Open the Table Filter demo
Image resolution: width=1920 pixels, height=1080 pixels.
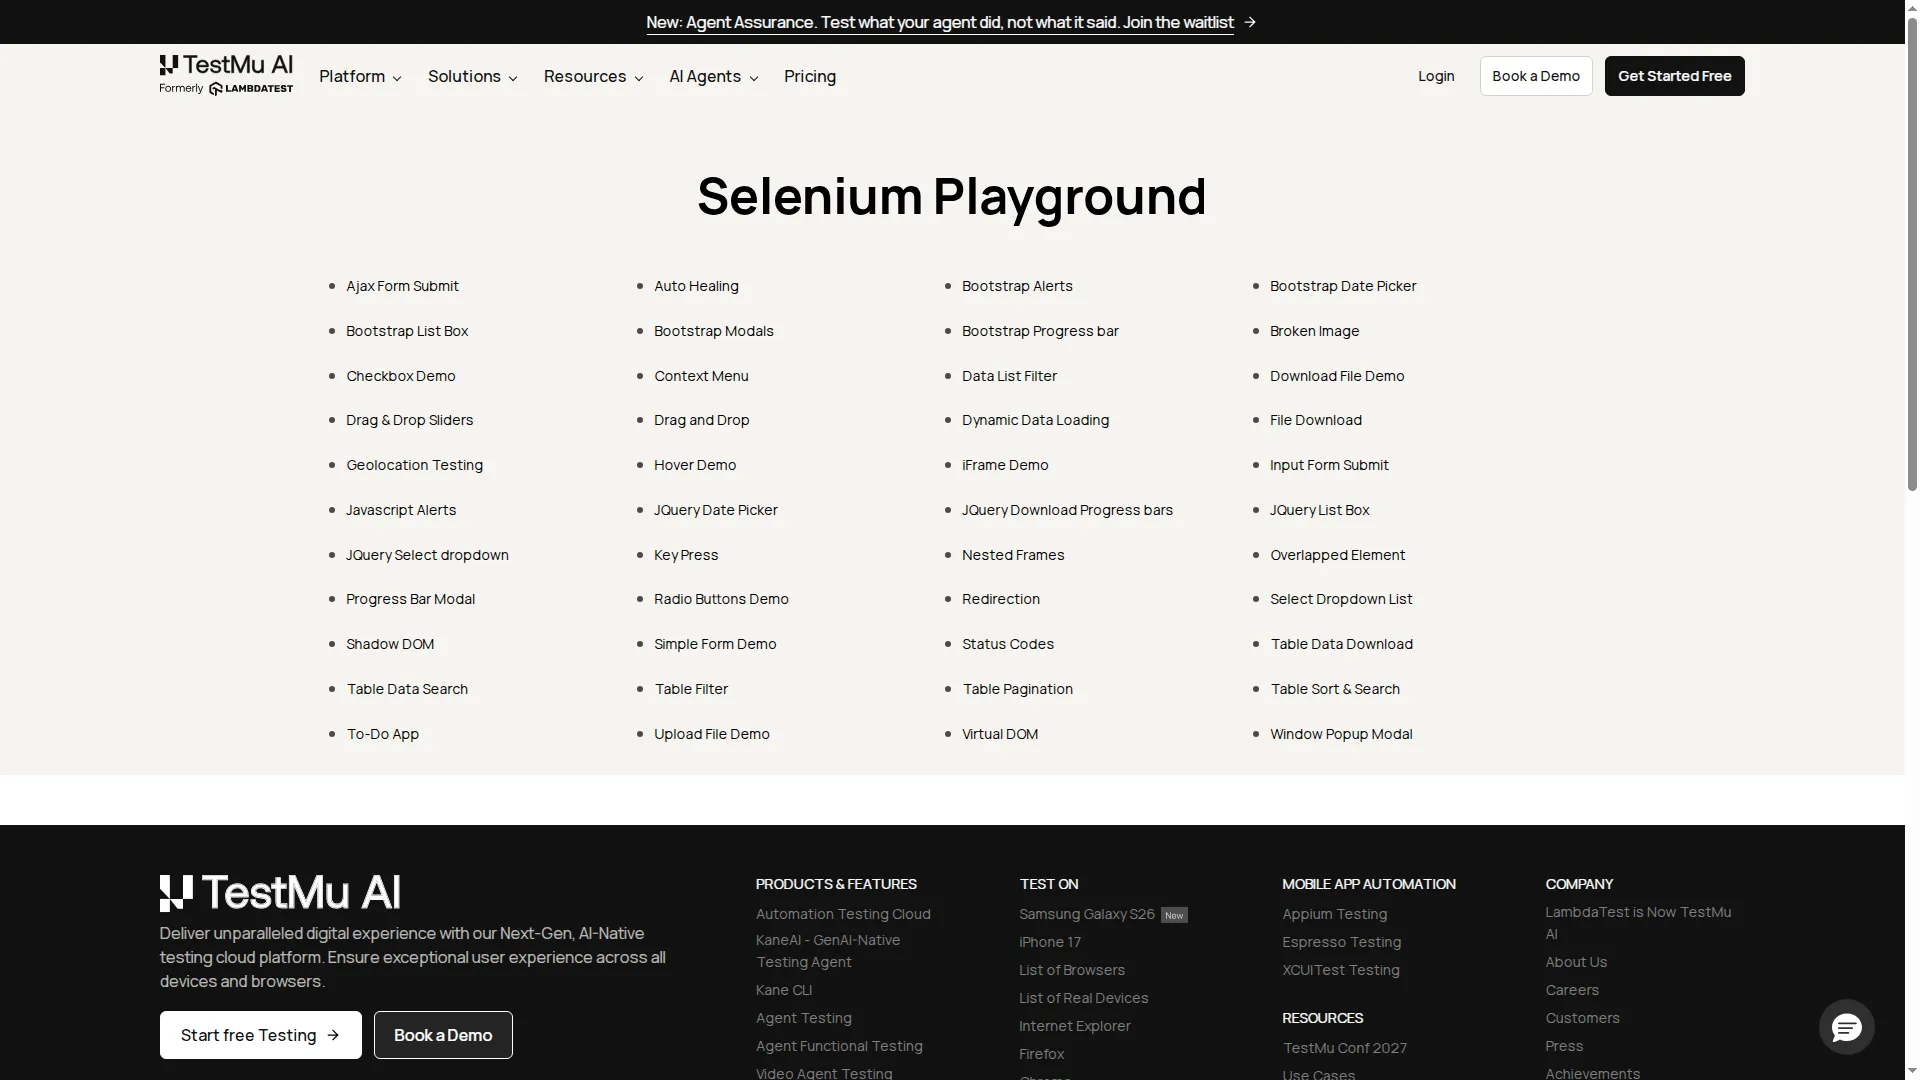[691, 689]
